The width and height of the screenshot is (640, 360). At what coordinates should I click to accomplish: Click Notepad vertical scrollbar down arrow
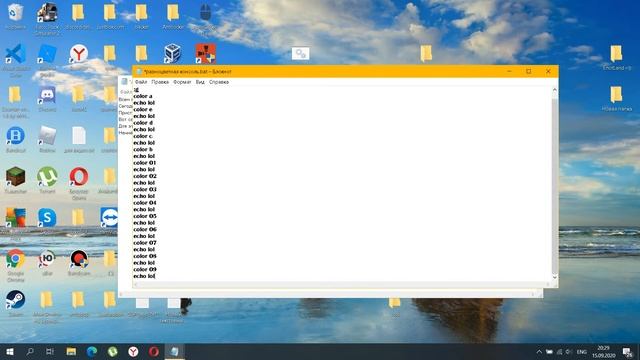pyautogui.click(x=555, y=277)
